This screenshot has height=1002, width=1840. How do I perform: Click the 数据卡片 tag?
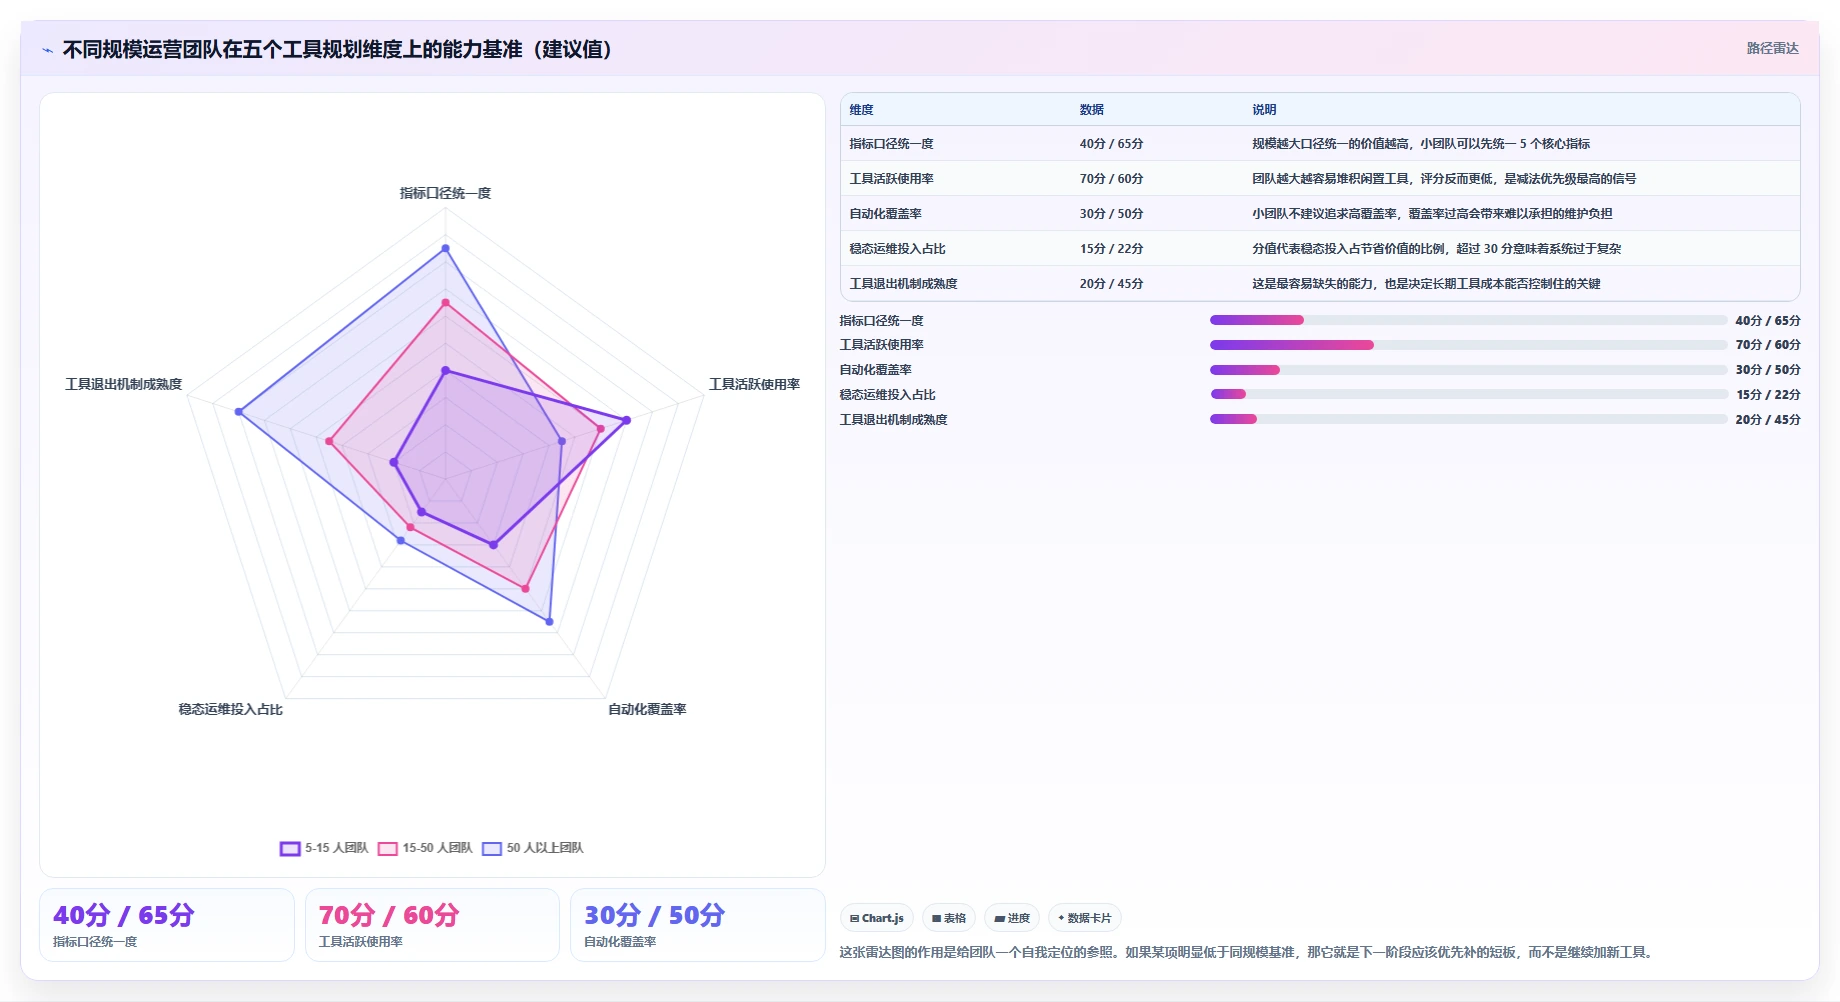tap(1085, 918)
